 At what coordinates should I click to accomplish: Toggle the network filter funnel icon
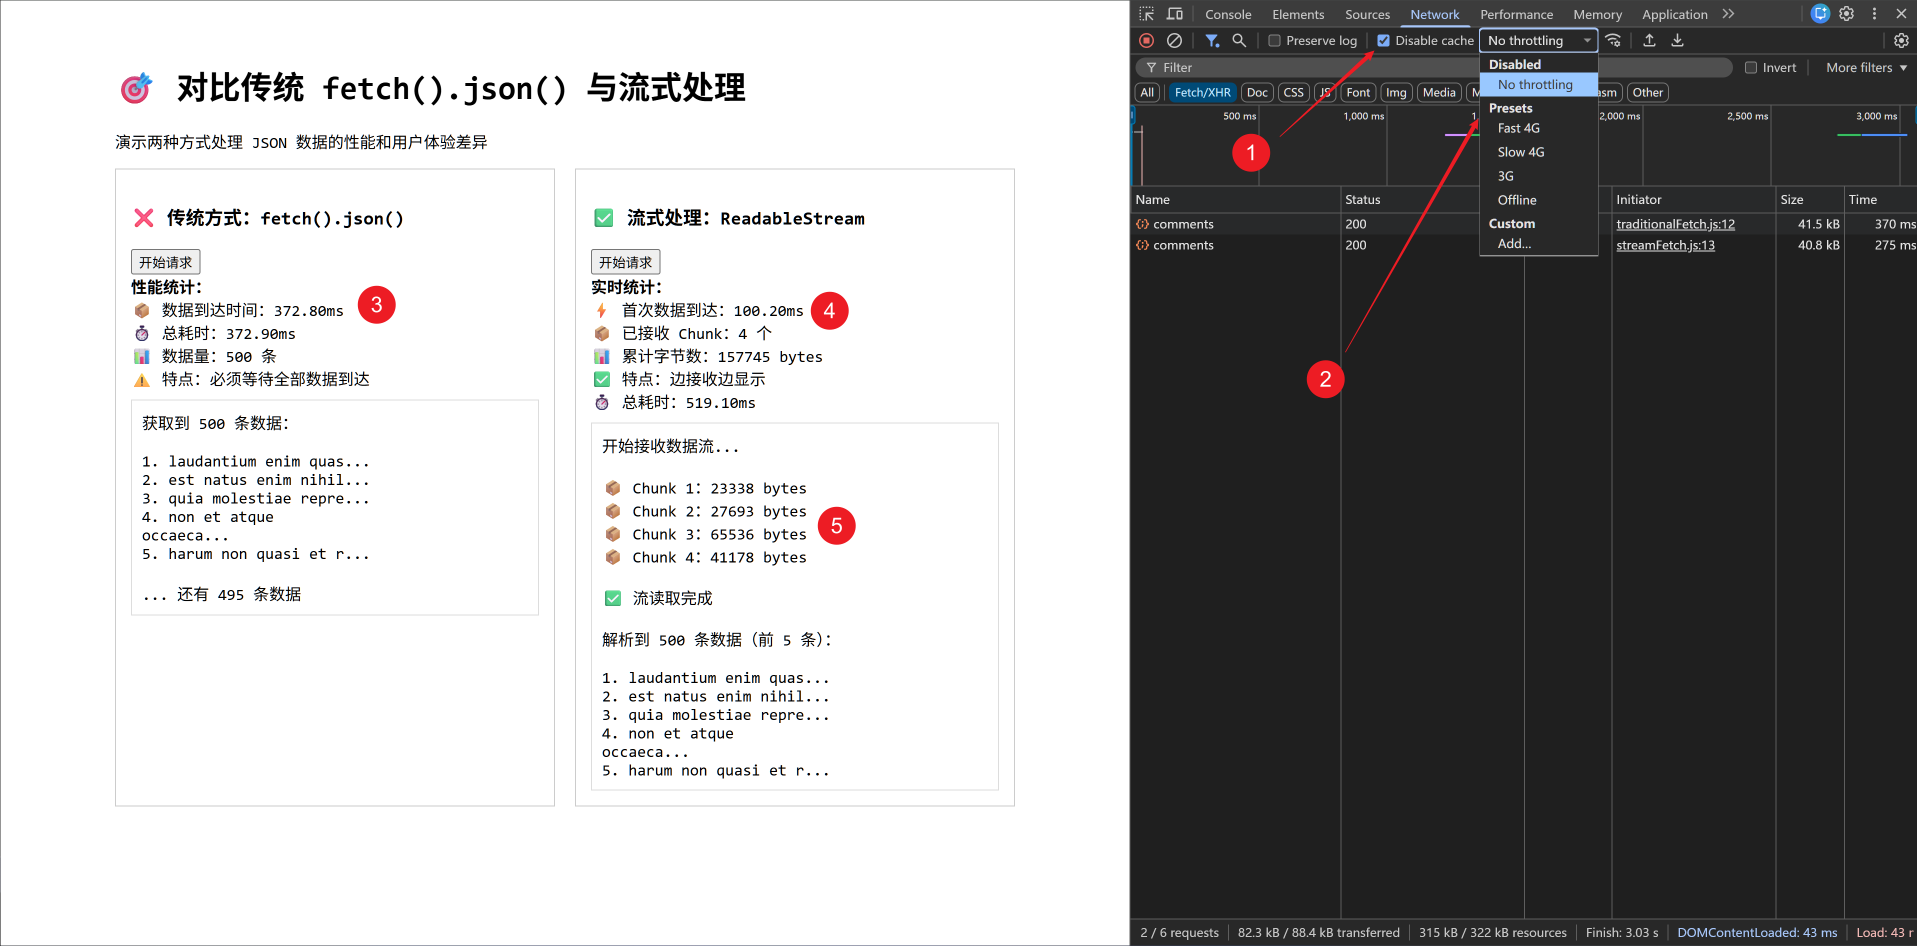point(1212,41)
